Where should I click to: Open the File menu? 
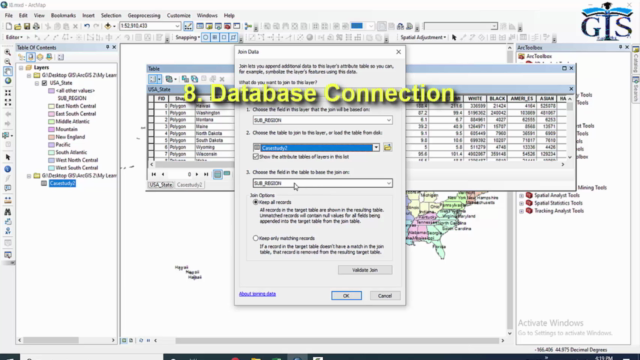click(x=9, y=16)
